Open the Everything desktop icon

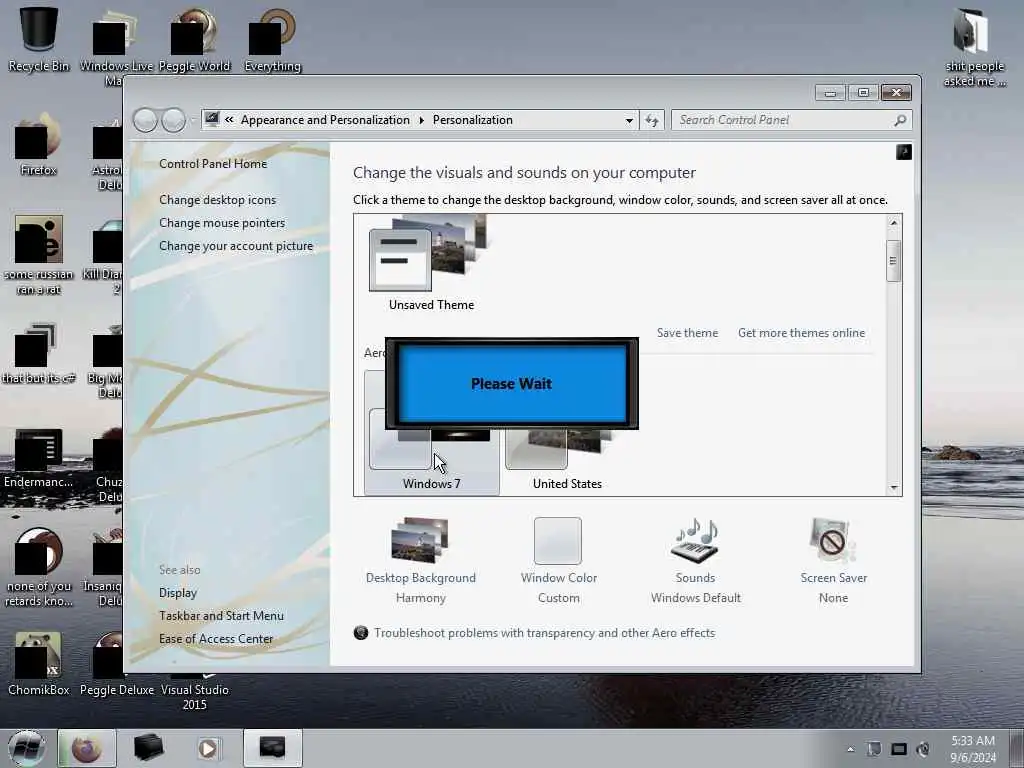tap(272, 38)
